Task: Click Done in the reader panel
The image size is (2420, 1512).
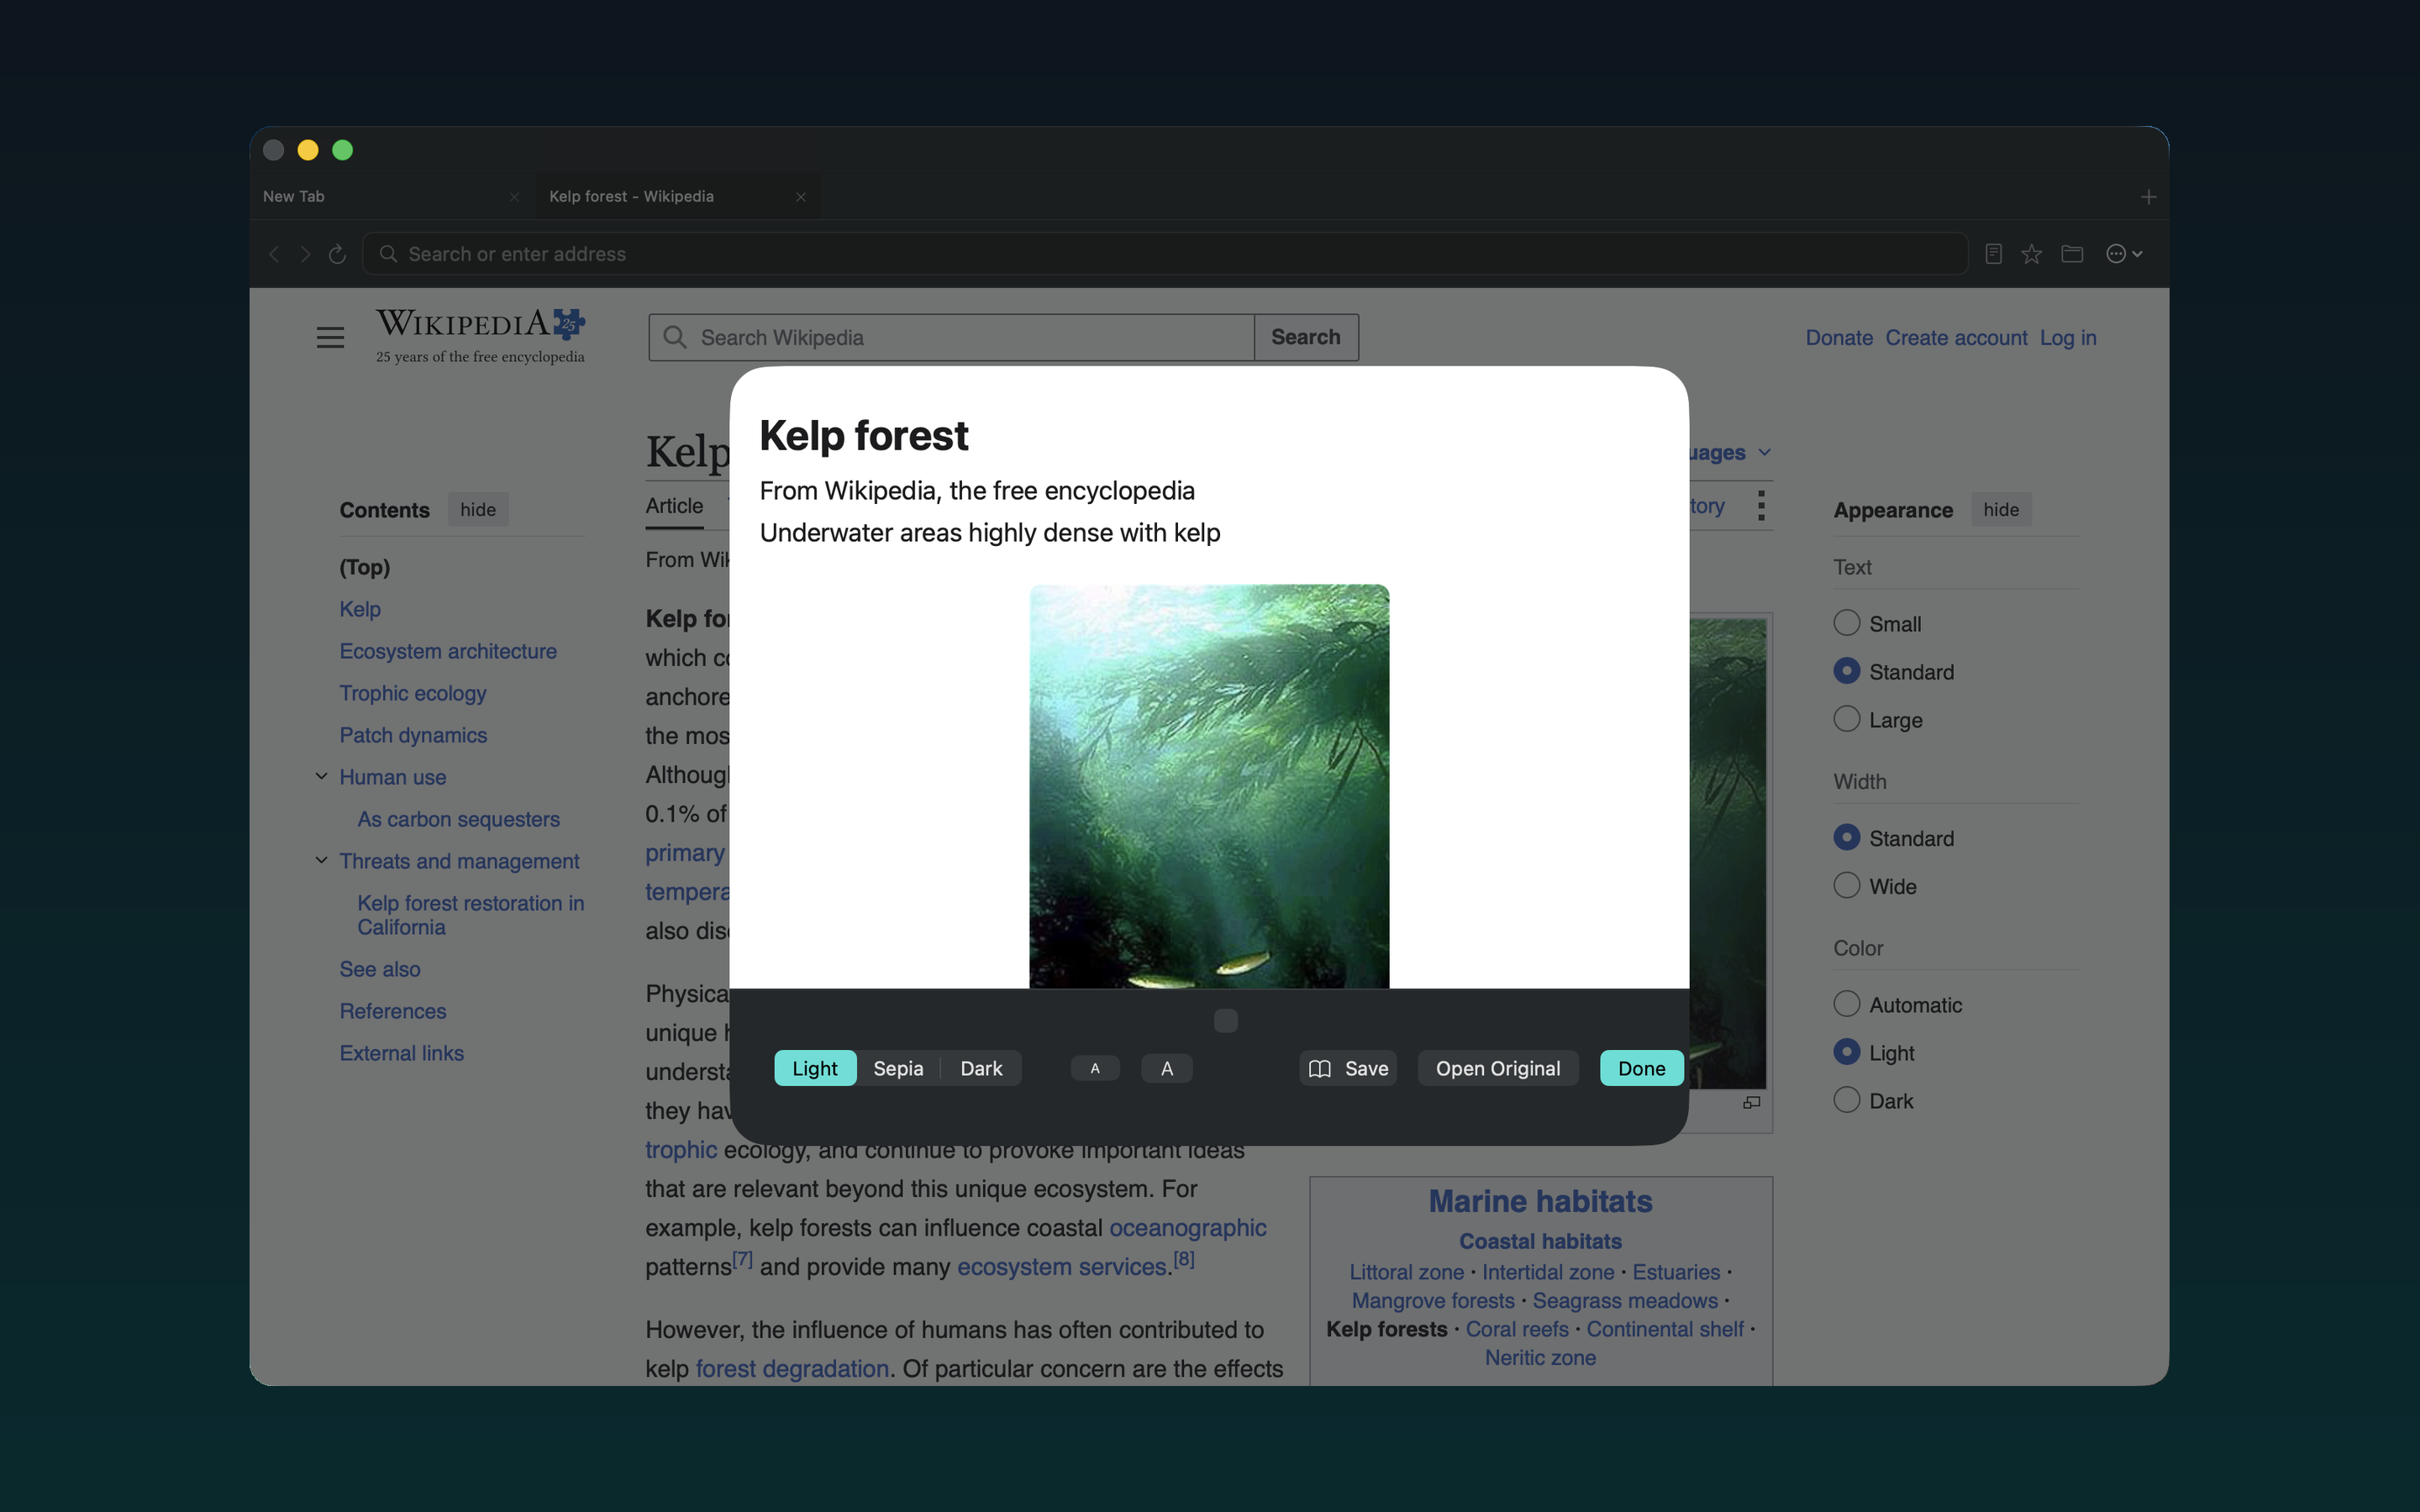Action: coord(1641,1068)
